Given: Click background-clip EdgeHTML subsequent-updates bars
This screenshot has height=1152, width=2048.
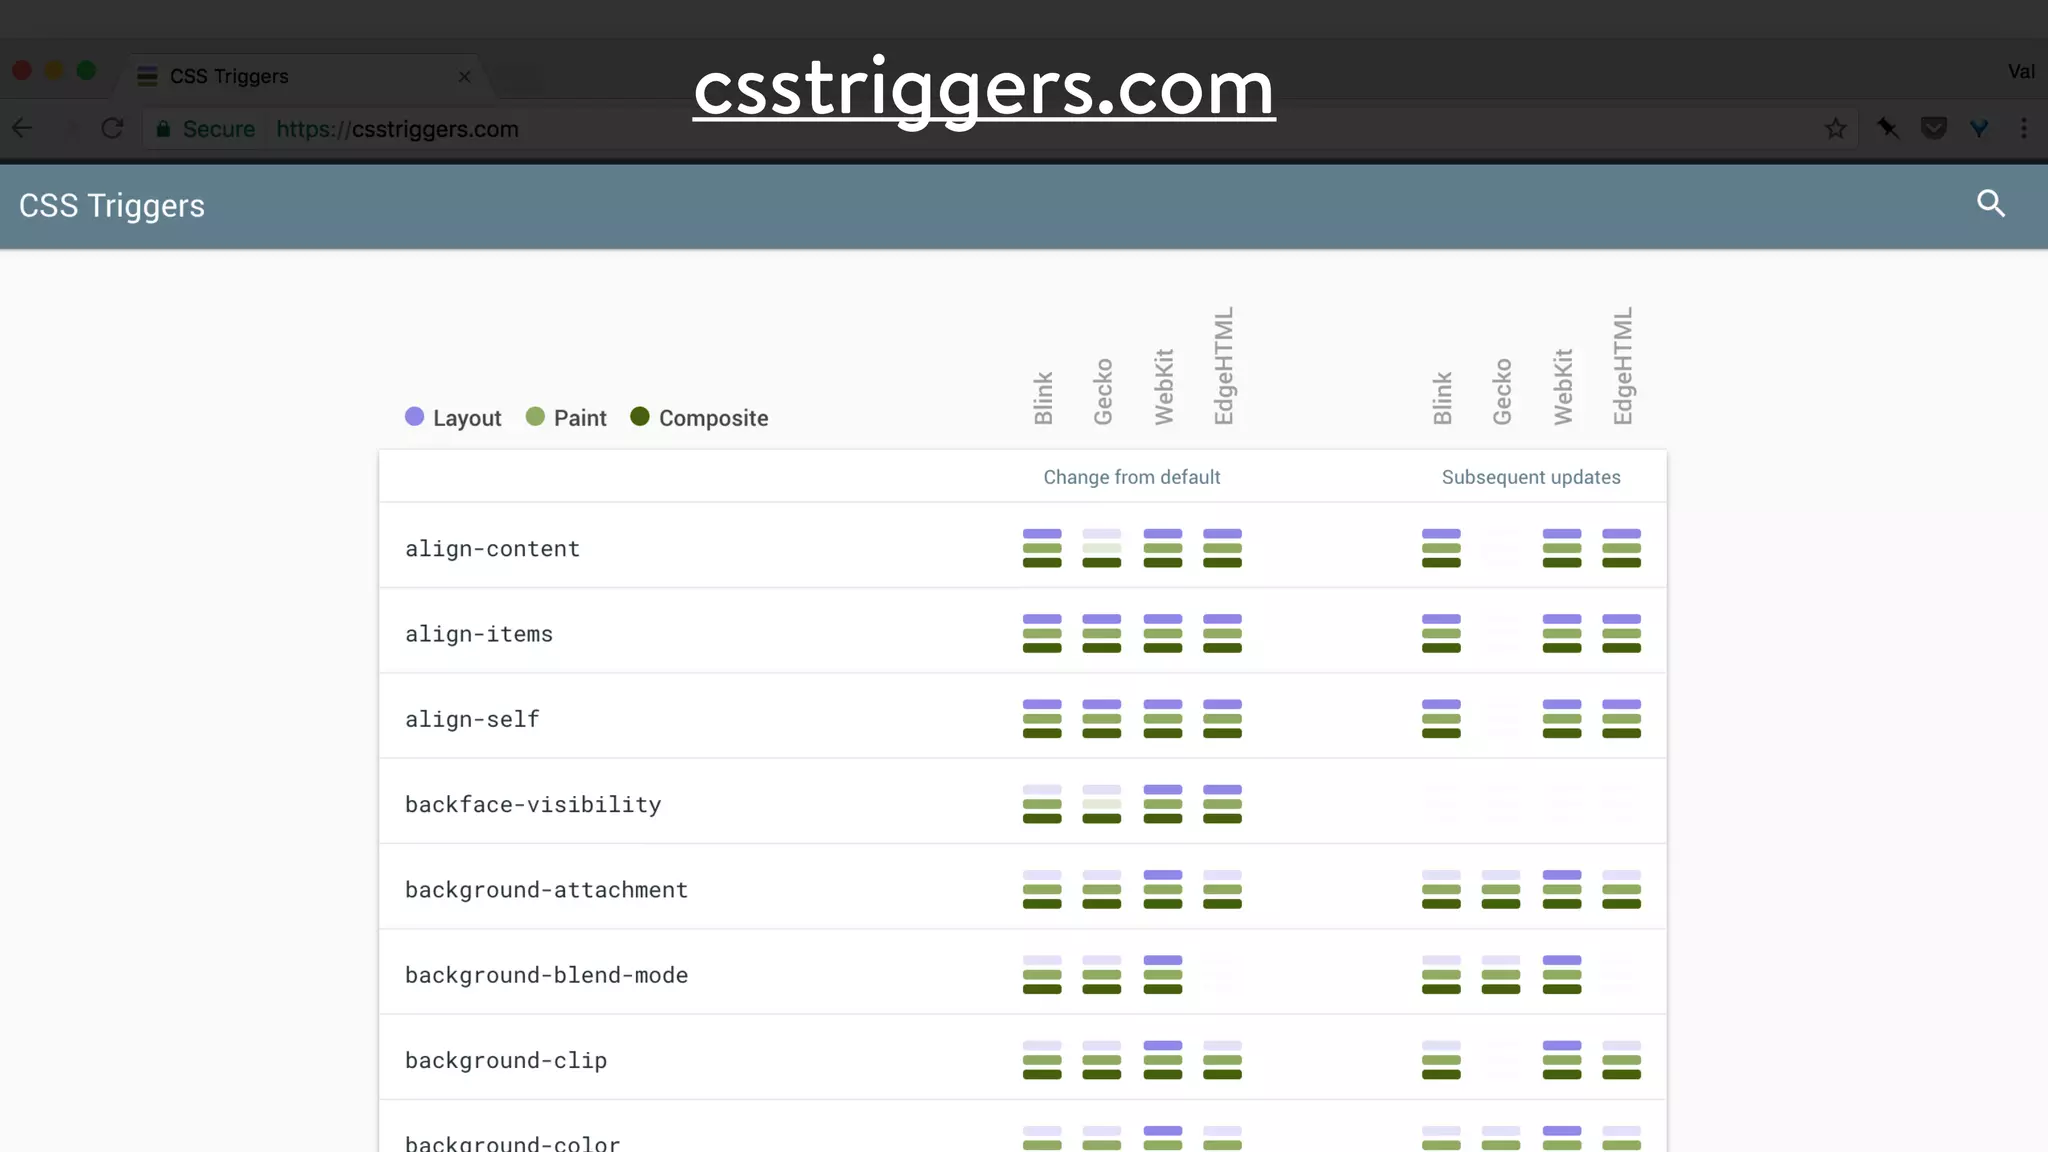Looking at the screenshot, I should pyautogui.click(x=1622, y=1060).
